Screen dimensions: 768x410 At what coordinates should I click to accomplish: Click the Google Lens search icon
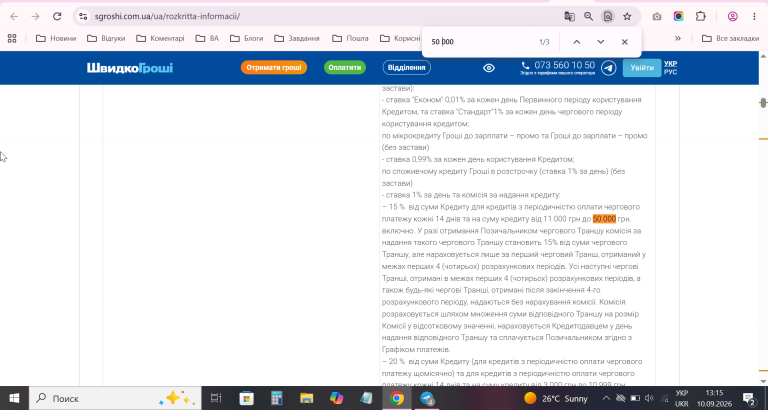click(608, 16)
